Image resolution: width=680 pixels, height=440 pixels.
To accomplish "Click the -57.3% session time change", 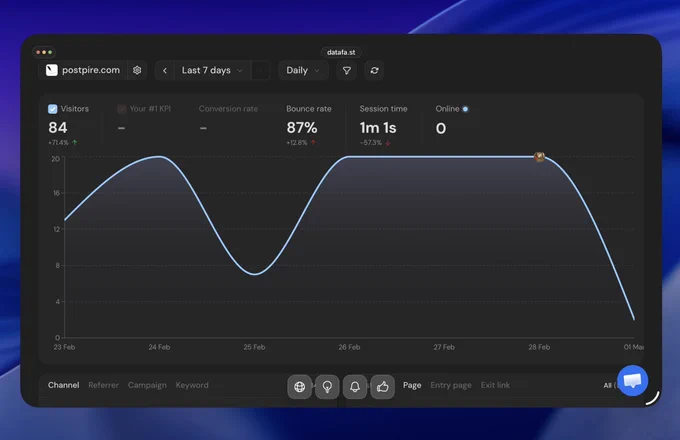I will (x=375, y=143).
